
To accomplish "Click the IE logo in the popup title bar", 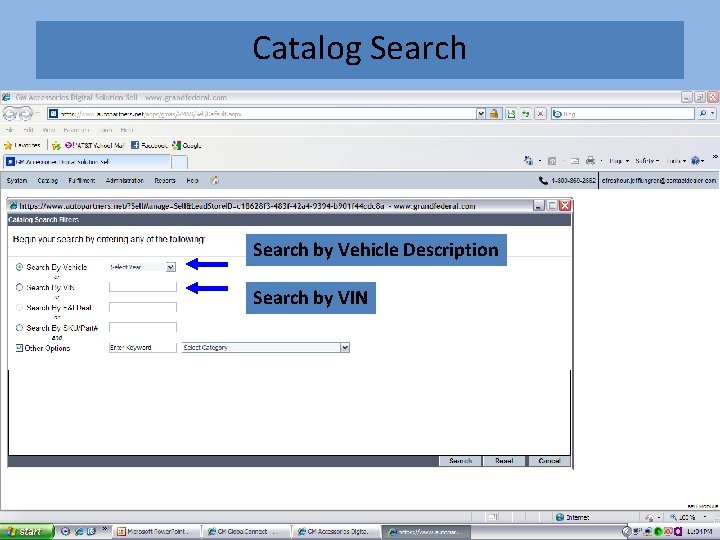I will click(x=13, y=206).
